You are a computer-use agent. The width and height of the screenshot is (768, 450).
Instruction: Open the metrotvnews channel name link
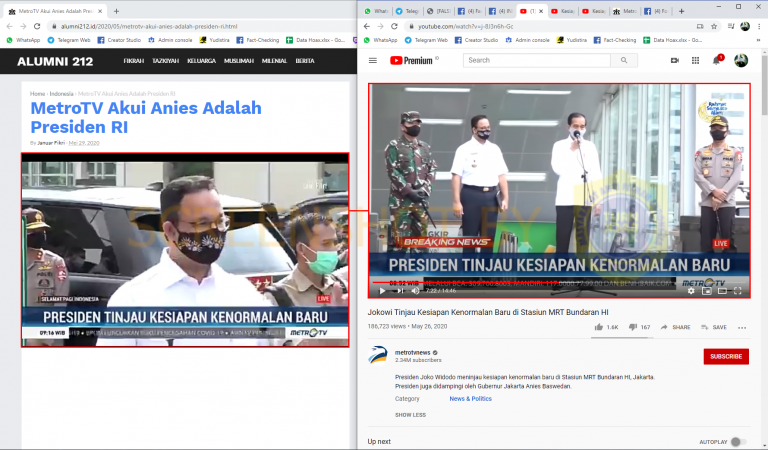pyautogui.click(x=412, y=353)
